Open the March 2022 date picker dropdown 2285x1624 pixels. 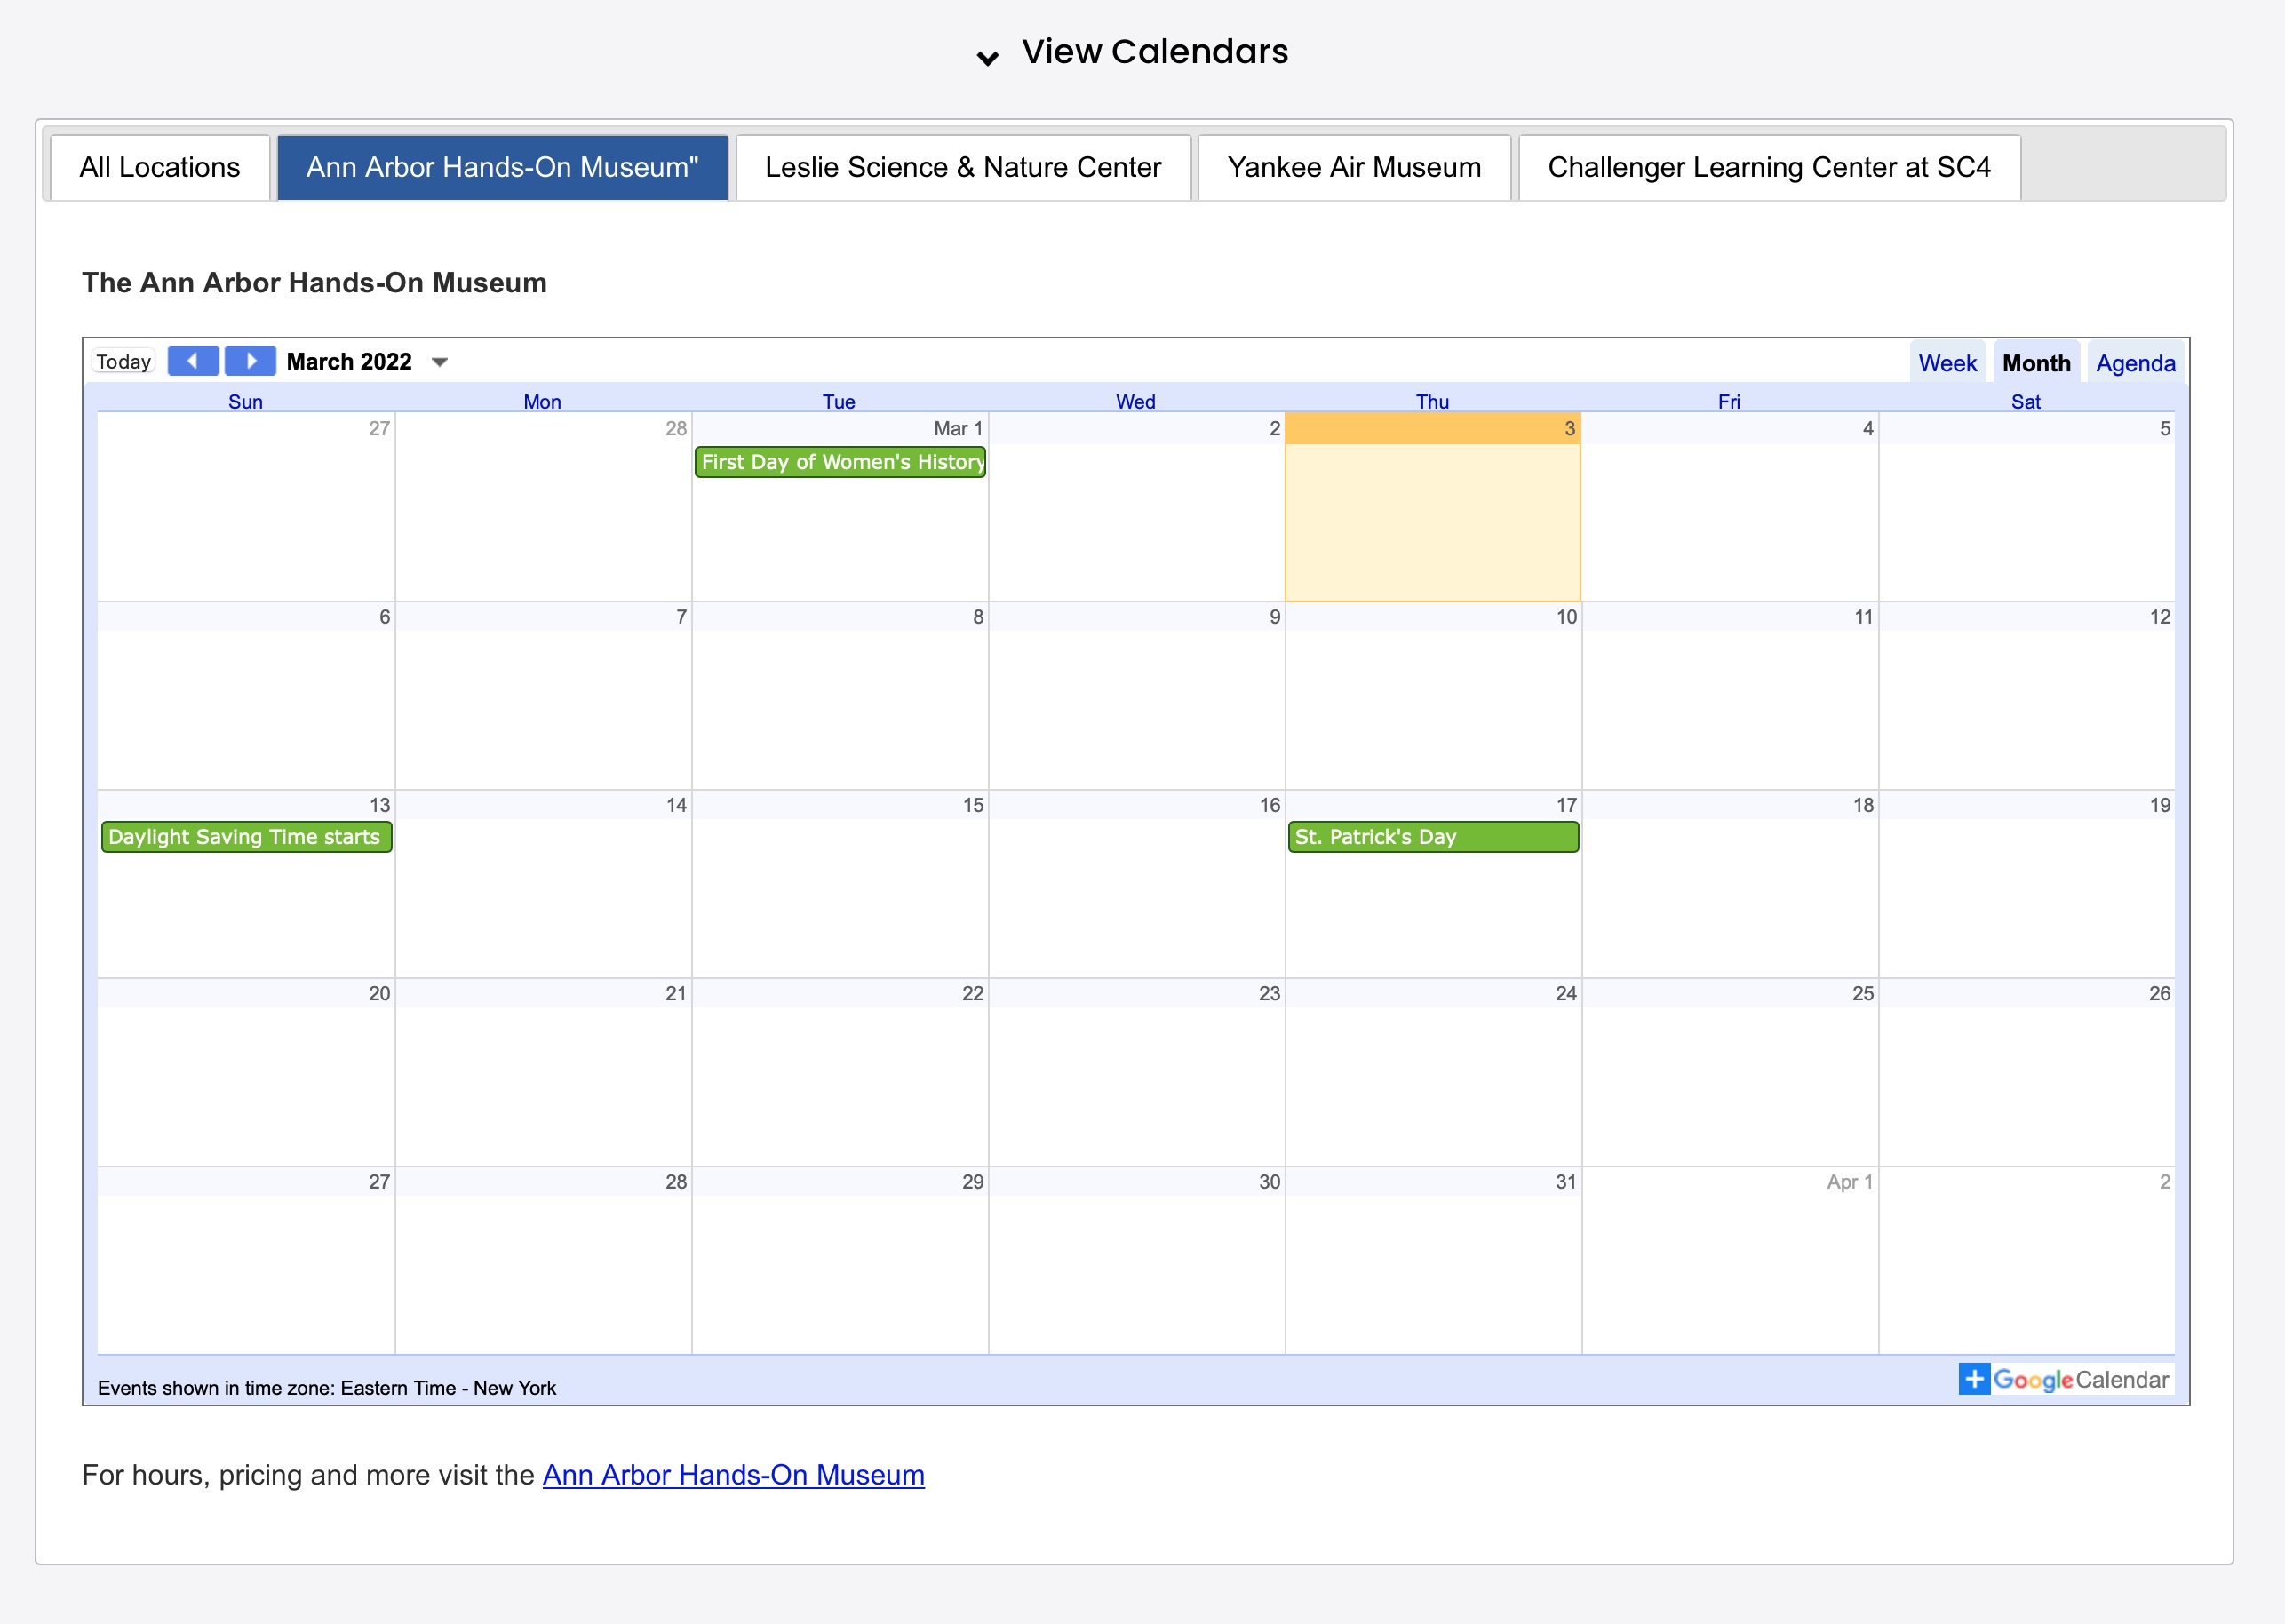click(439, 362)
